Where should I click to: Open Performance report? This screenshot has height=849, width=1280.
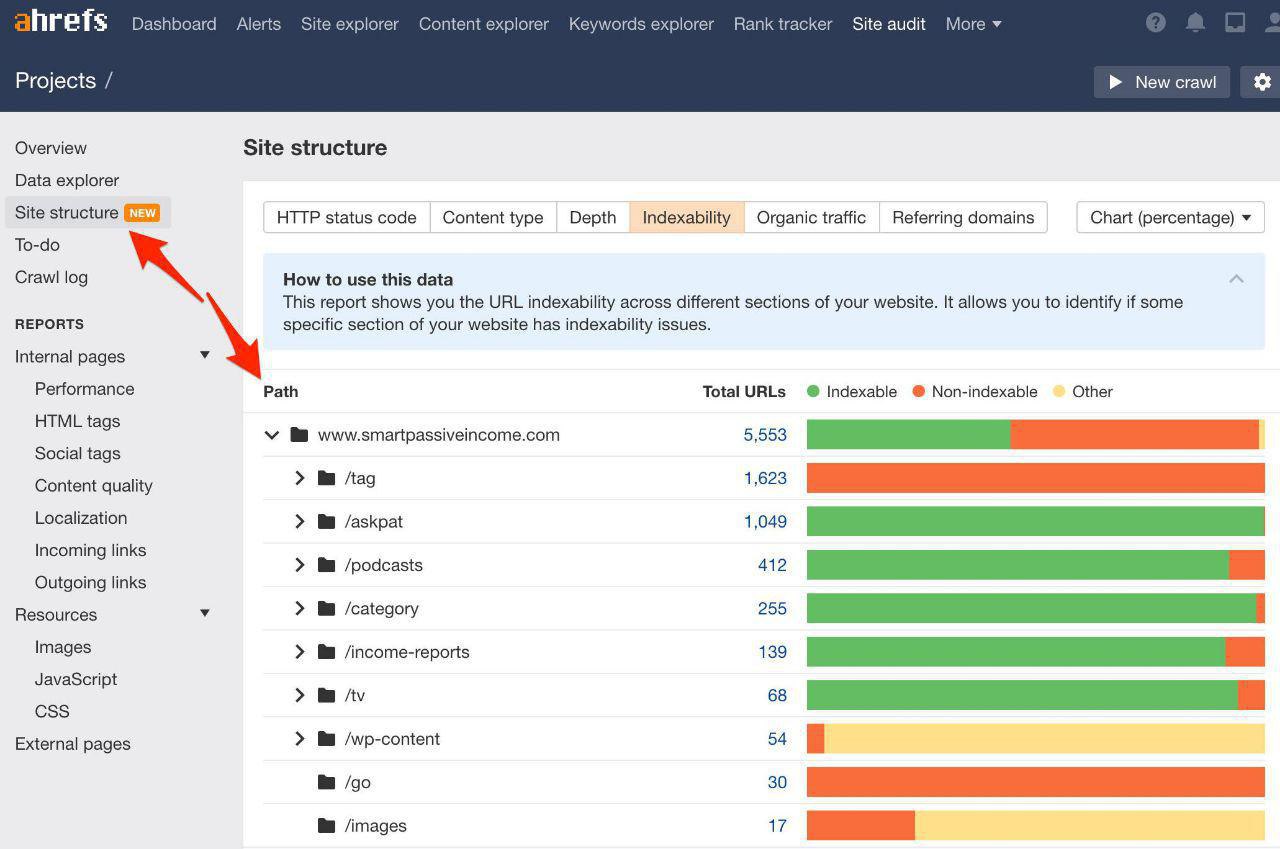[85, 389]
